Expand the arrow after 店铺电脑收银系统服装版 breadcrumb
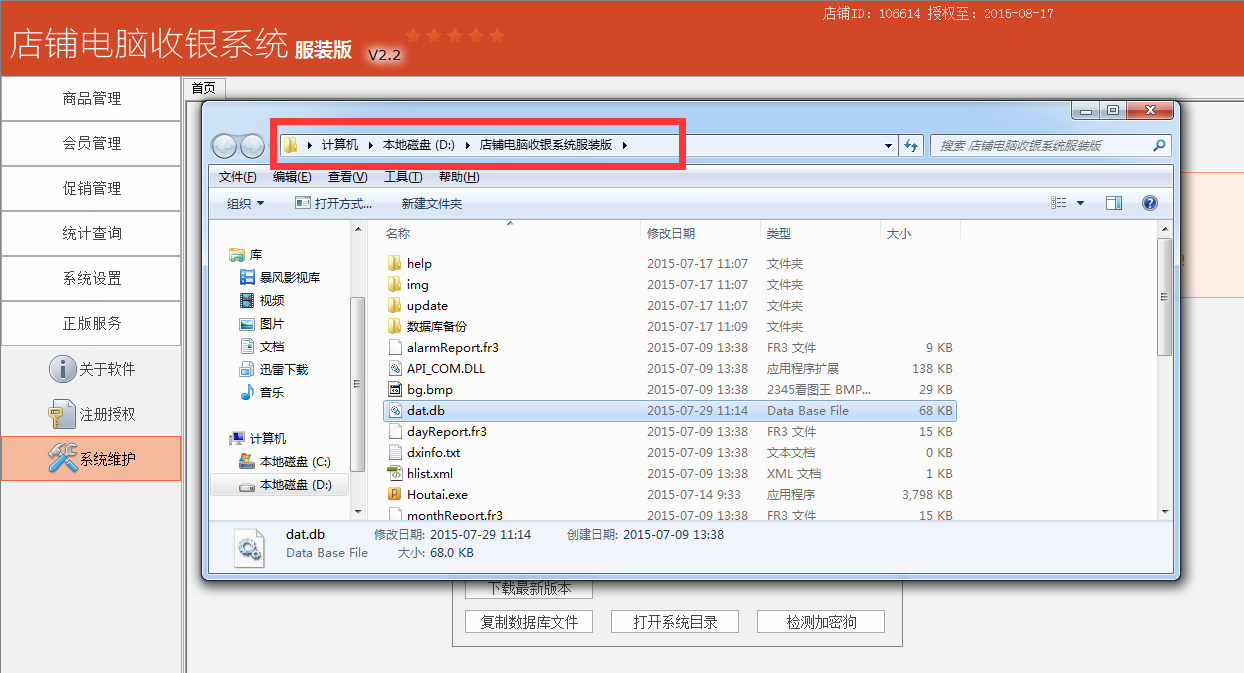1244x673 pixels. (x=625, y=145)
